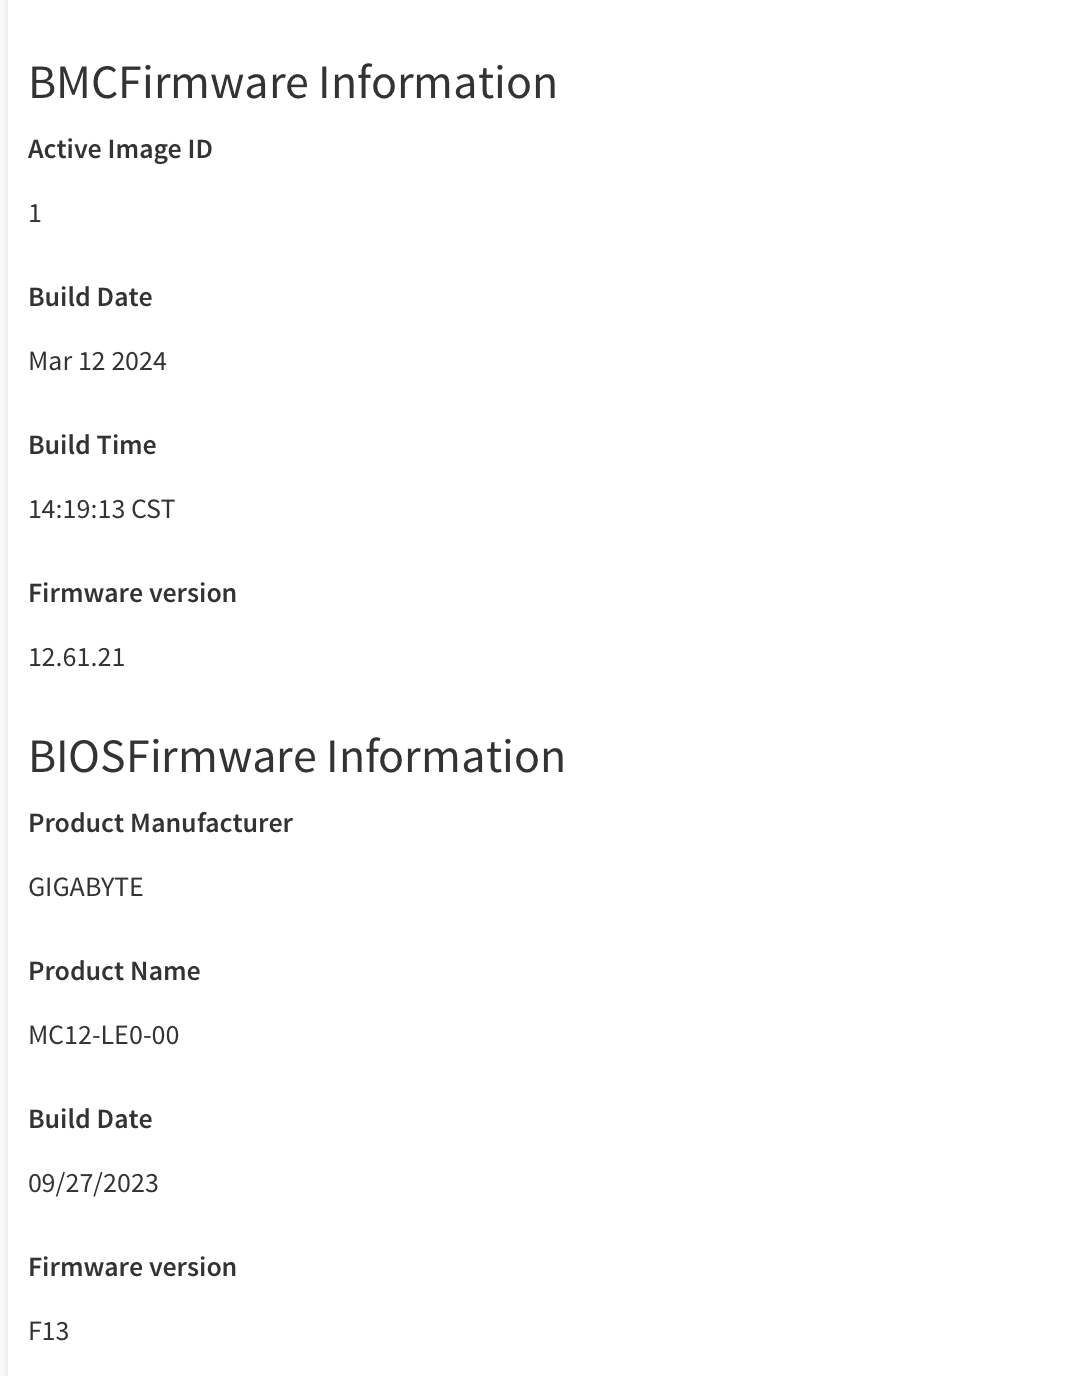Select firmware version 12.61.21 text
The width and height of the screenshot is (1092, 1376).
77,657
